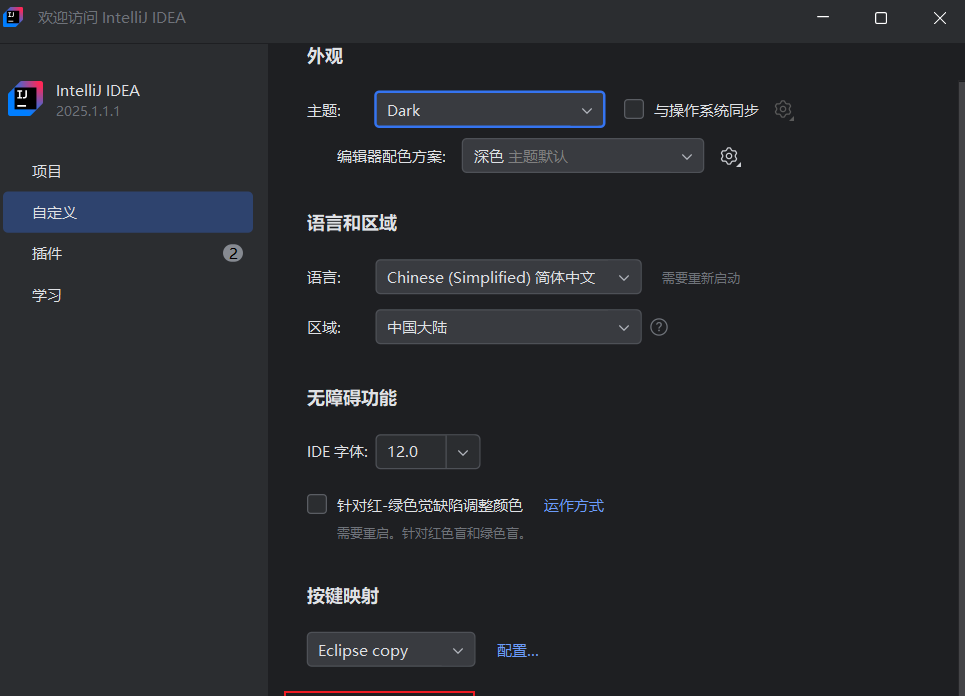Open the 区域 dropdown showing 中国大陆
This screenshot has height=696, width=965.
click(x=508, y=327)
